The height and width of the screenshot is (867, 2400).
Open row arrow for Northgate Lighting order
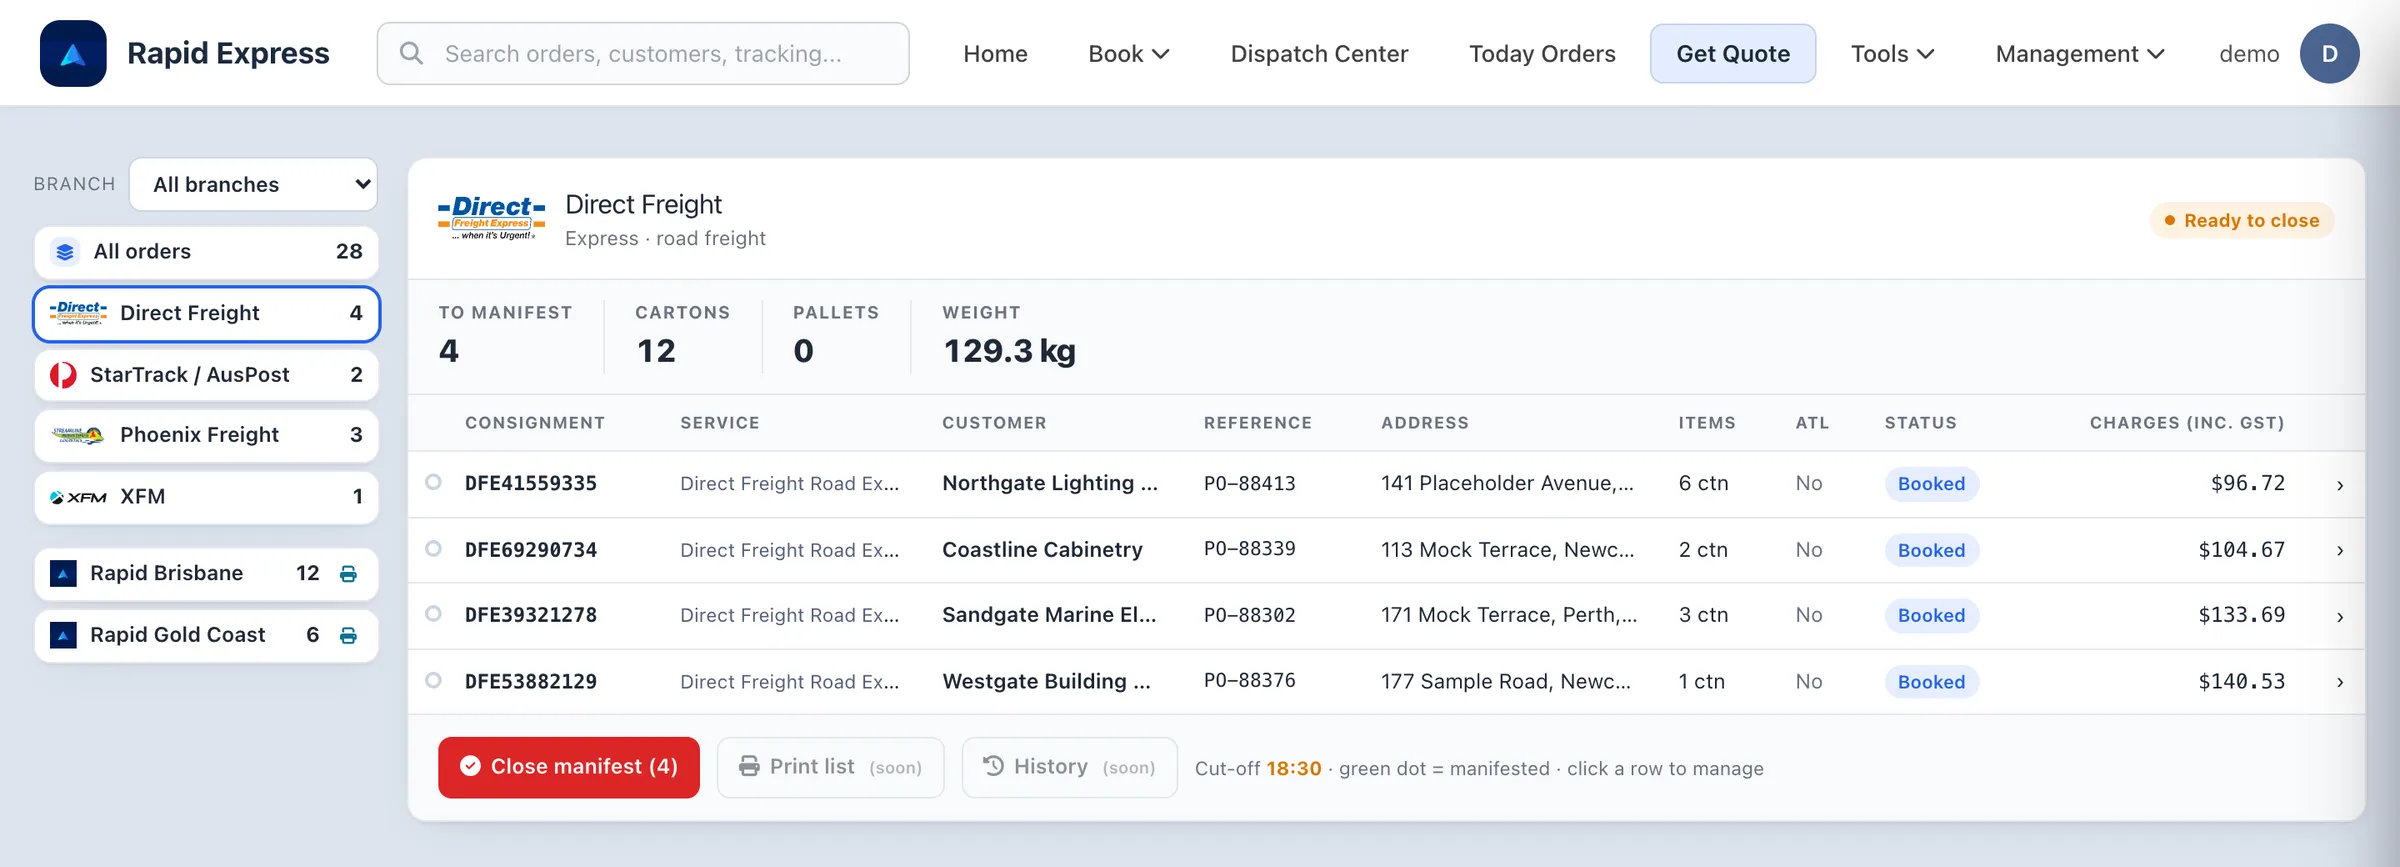(x=2340, y=485)
